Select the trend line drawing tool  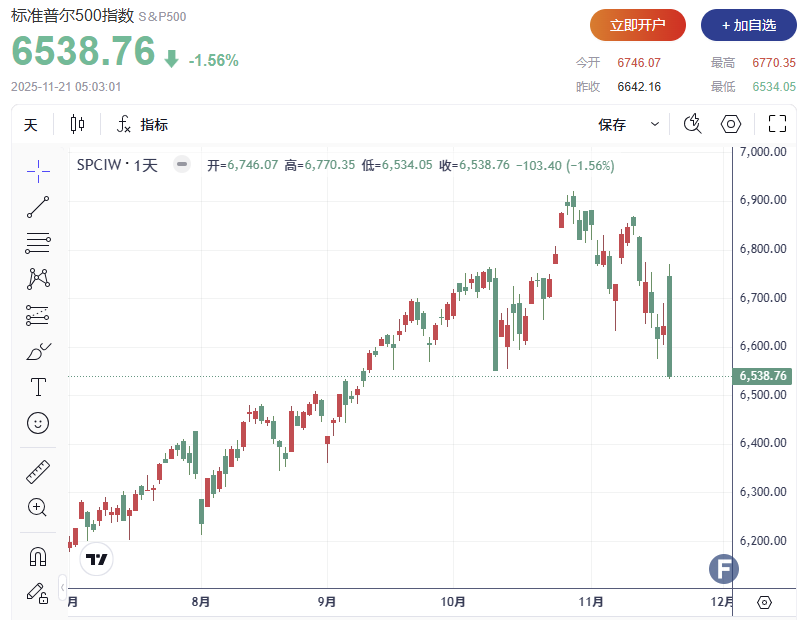[38, 207]
